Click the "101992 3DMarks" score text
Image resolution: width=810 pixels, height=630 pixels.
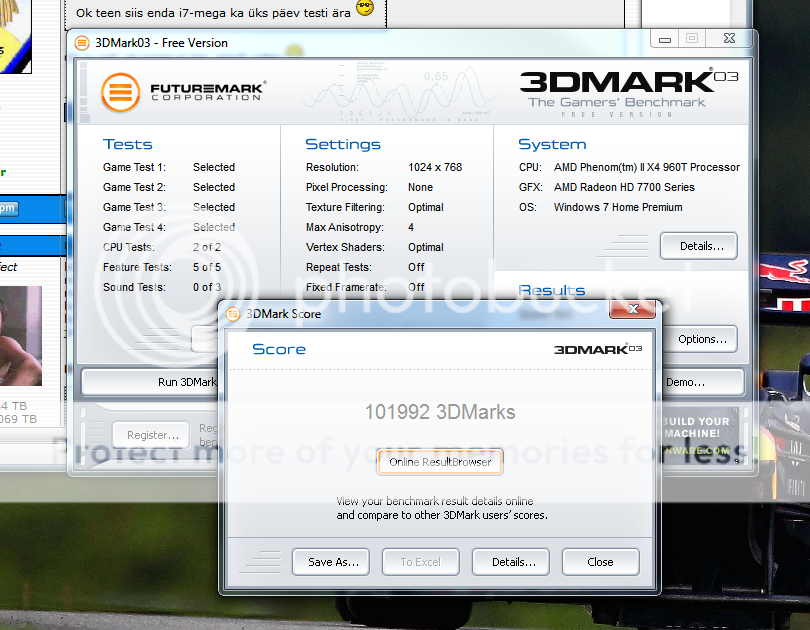440,412
